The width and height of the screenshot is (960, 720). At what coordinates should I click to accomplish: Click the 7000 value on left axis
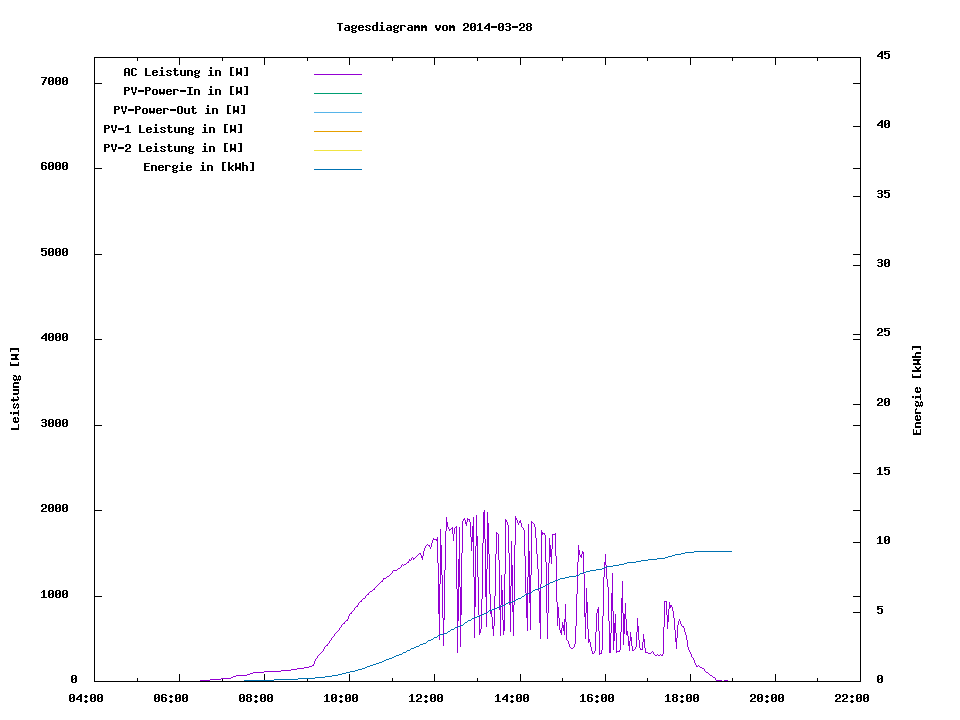pos(55,81)
